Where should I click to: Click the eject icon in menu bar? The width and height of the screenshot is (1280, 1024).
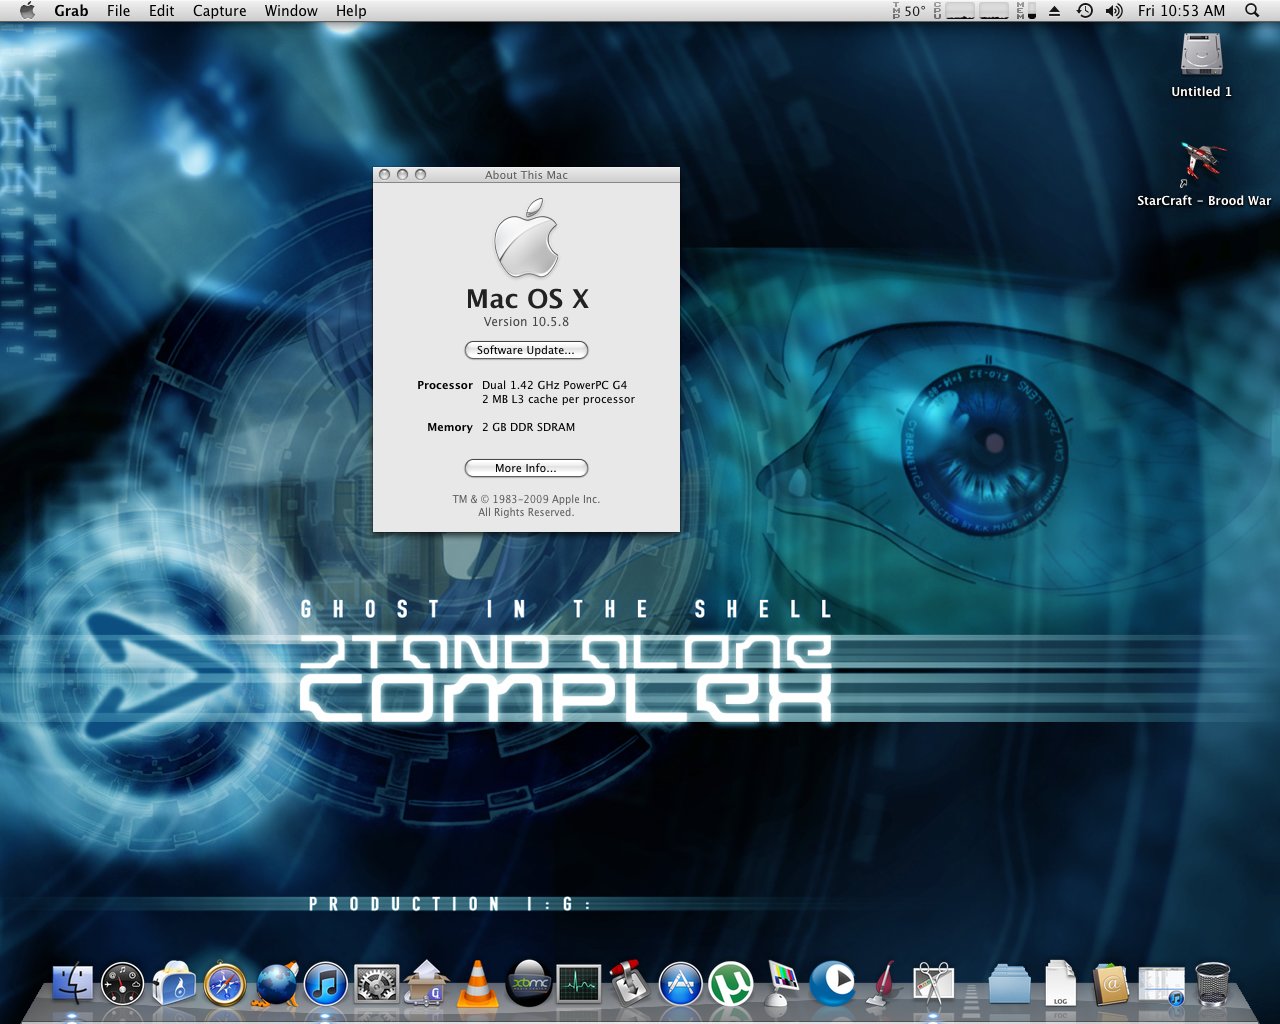pyautogui.click(x=1054, y=11)
